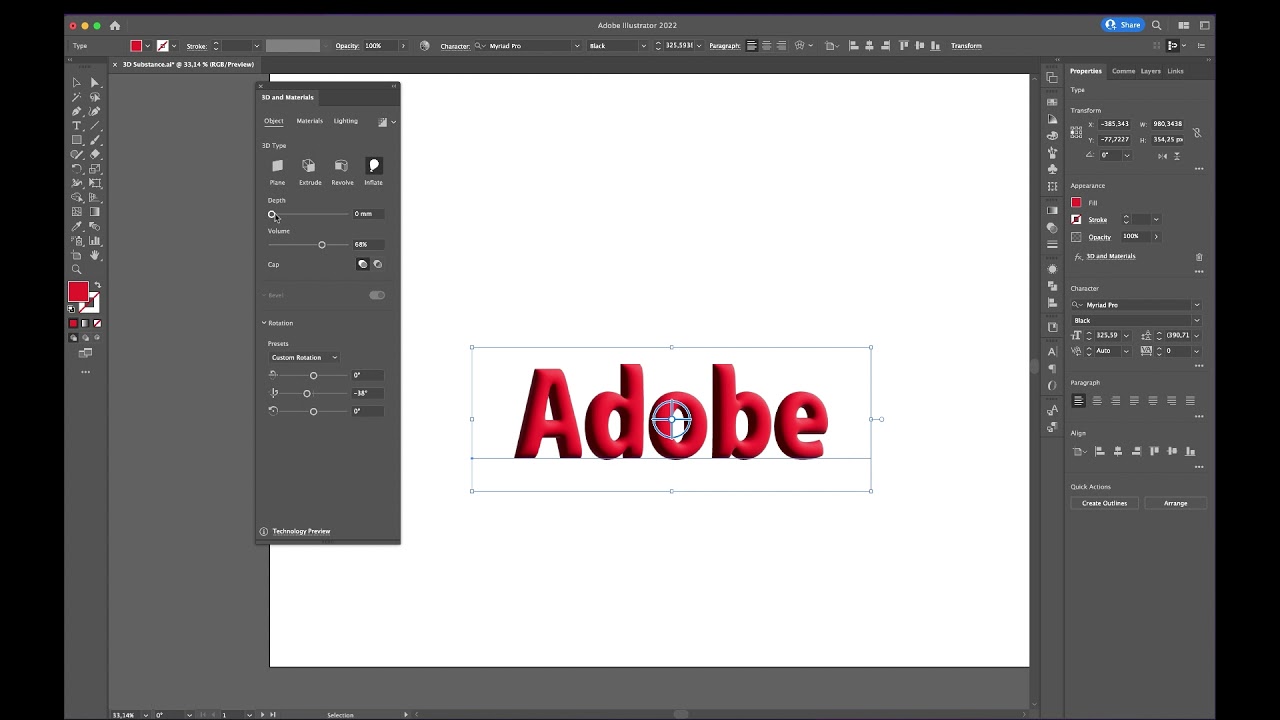Toggle the Bevel switch

point(377,295)
